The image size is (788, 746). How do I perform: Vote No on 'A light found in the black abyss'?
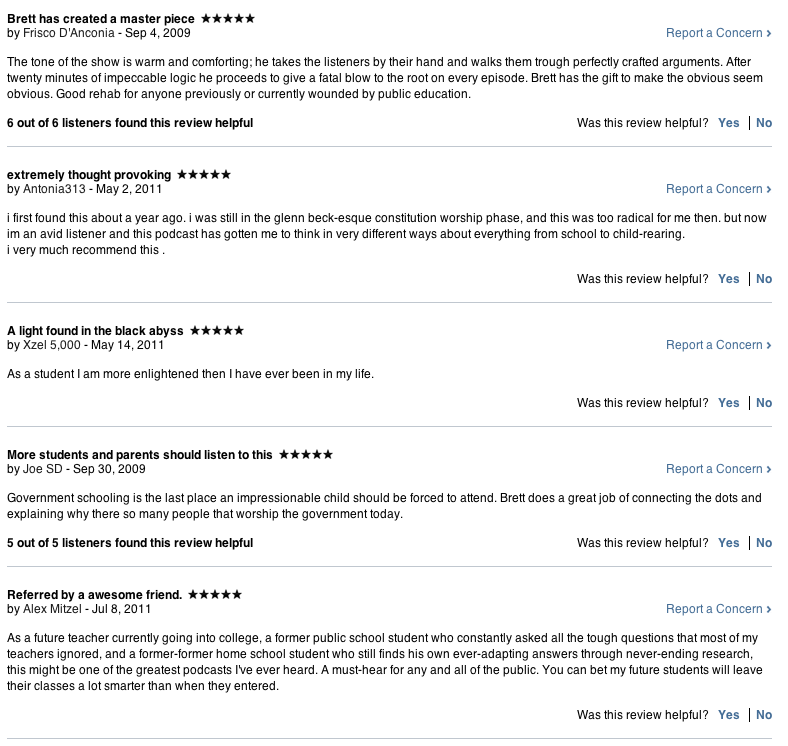click(x=764, y=403)
